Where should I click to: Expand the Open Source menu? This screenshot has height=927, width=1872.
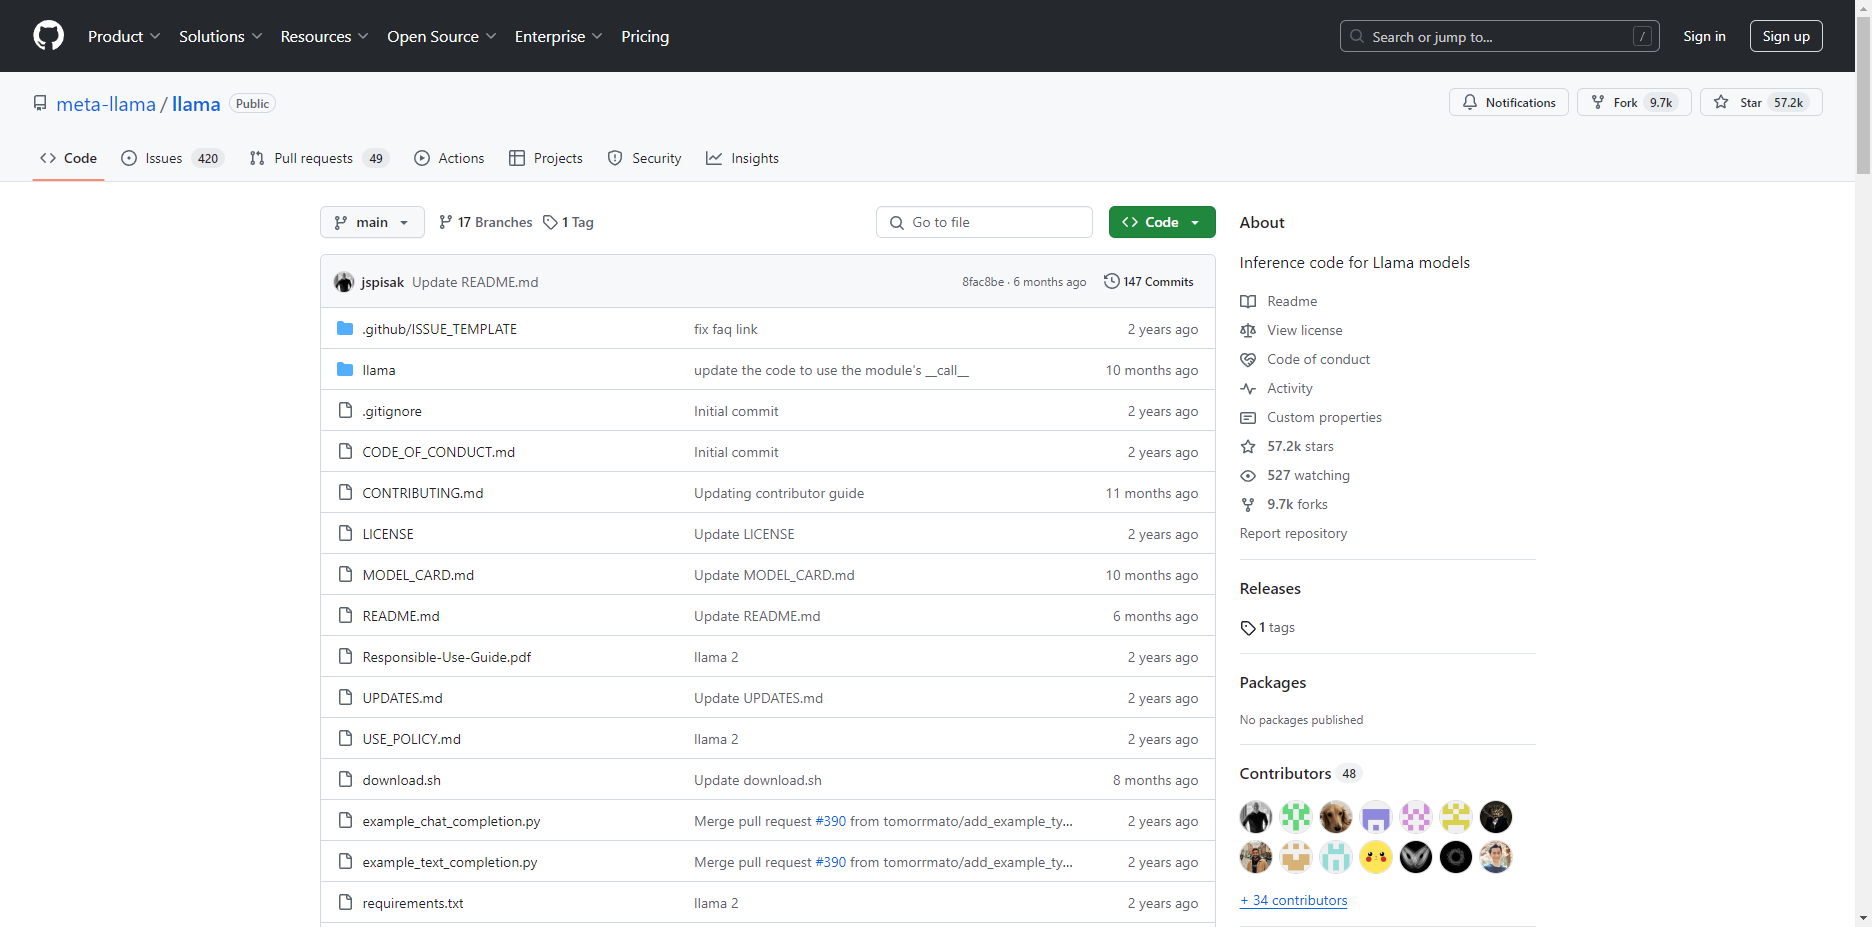(441, 36)
